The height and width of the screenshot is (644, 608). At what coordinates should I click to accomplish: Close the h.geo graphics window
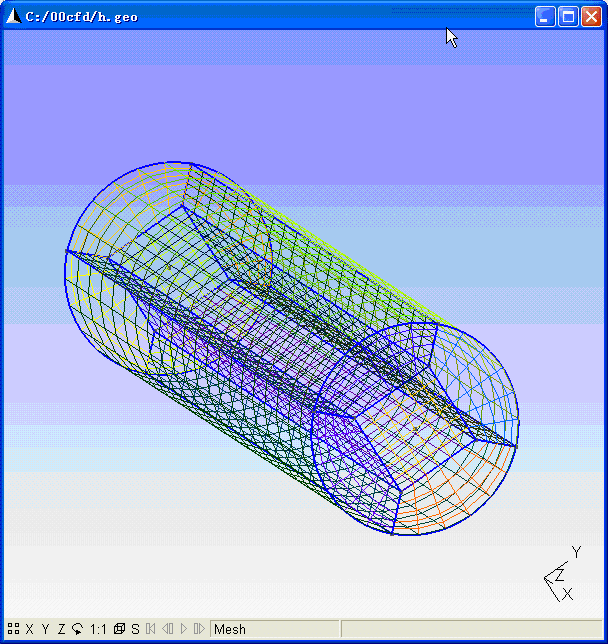tap(591, 16)
